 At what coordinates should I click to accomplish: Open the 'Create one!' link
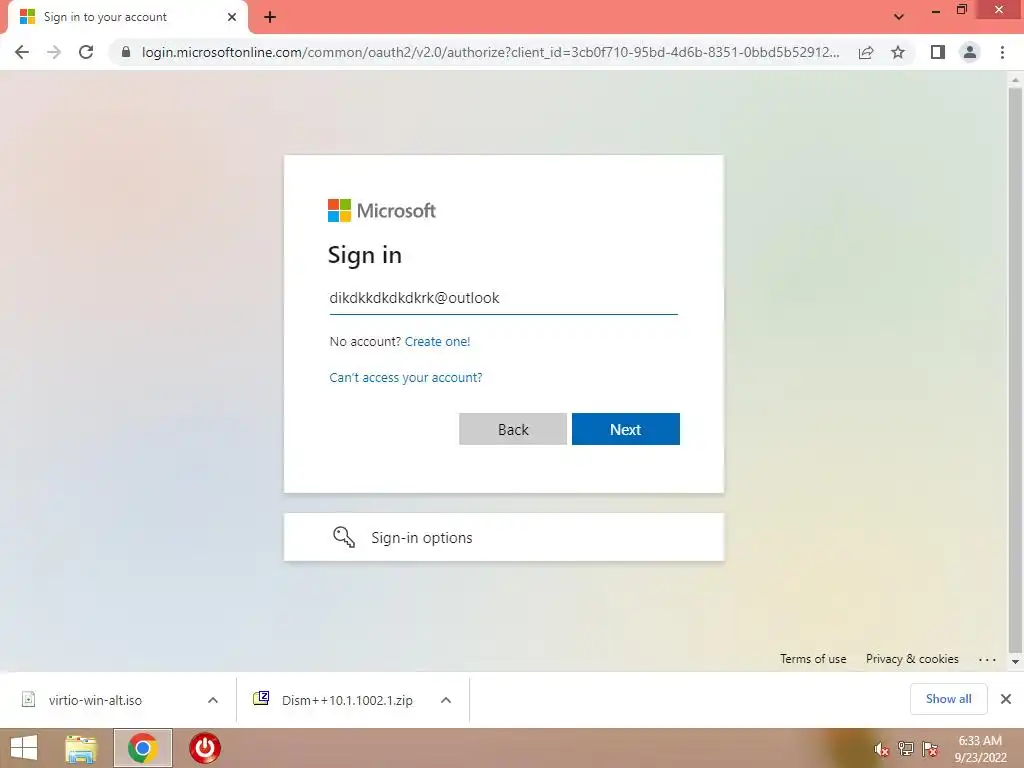pyautogui.click(x=437, y=342)
